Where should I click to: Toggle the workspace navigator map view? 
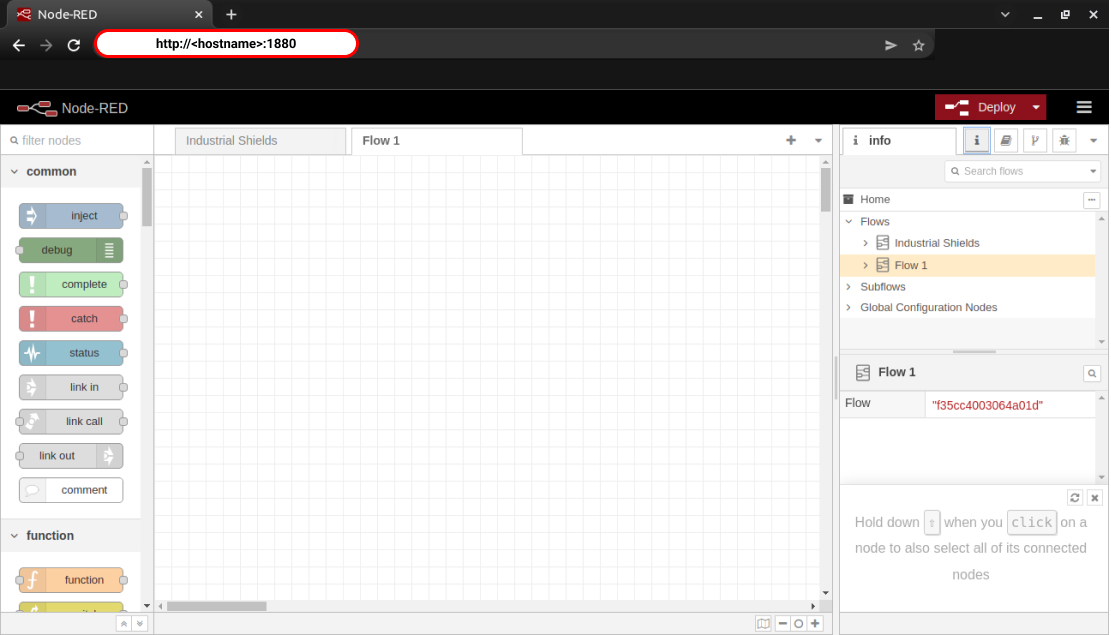tap(763, 624)
